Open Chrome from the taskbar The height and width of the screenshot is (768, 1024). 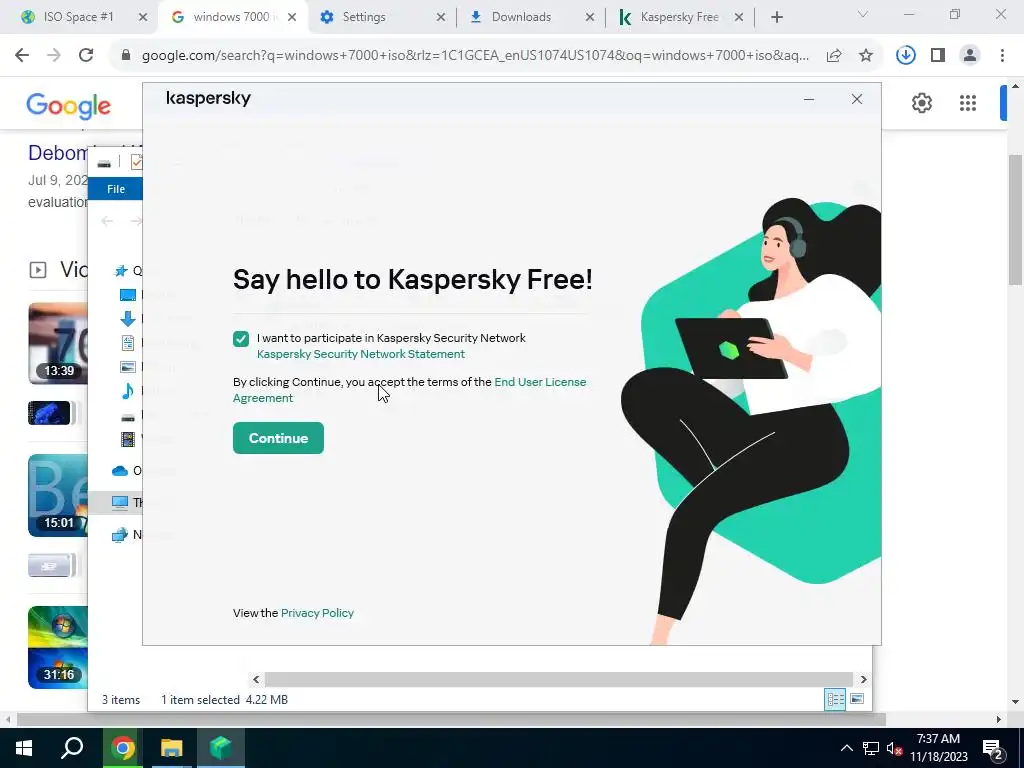[123, 748]
